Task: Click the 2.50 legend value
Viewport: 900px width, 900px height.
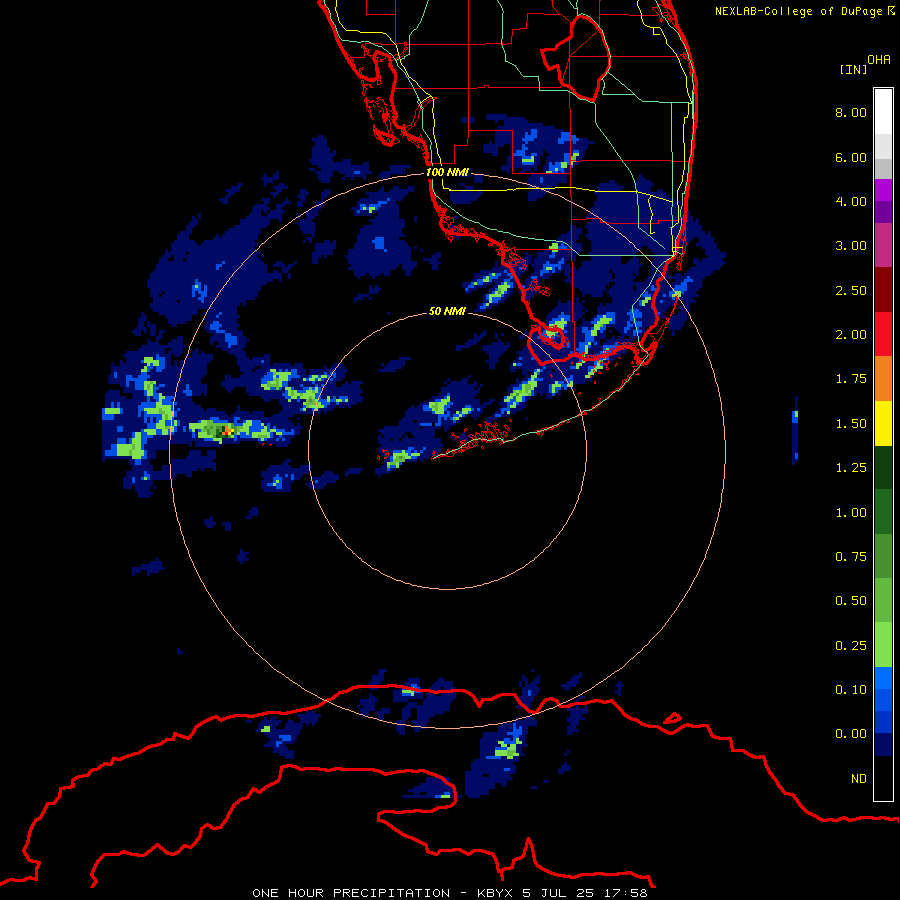Action: pyautogui.click(x=851, y=290)
